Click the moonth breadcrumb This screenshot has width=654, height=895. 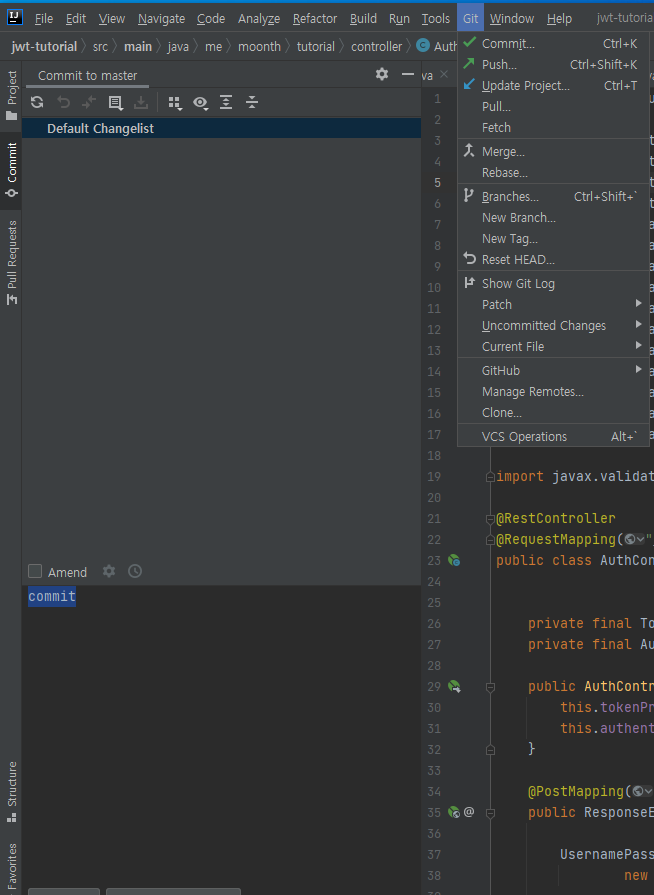(259, 46)
